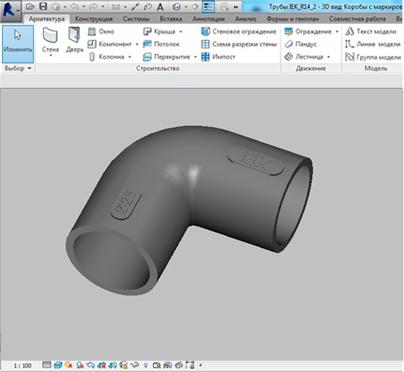Click the Save icon in quick access toolbar
404x372 pixels.
(x=43, y=6)
